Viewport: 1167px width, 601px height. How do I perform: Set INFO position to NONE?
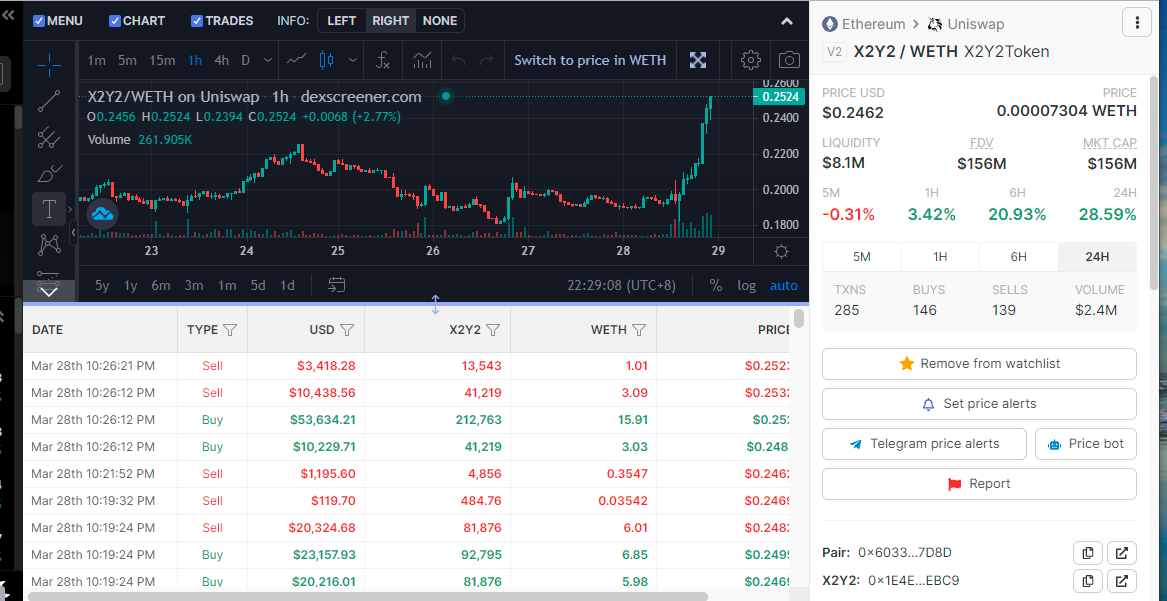[440, 21]
